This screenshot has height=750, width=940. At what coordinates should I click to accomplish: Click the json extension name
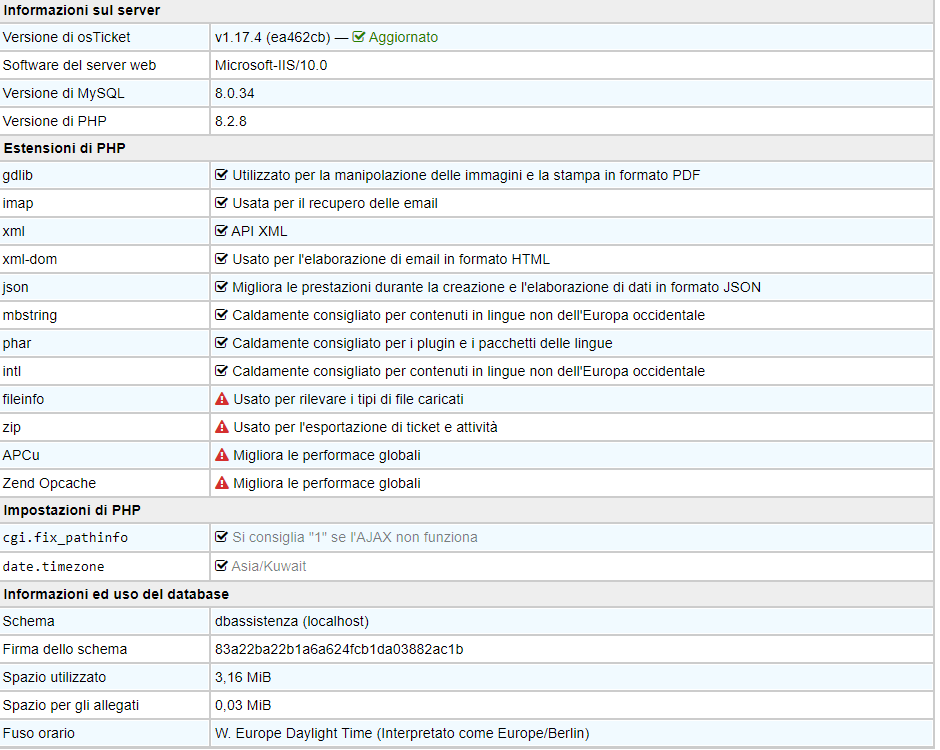(x=15, y=287)
